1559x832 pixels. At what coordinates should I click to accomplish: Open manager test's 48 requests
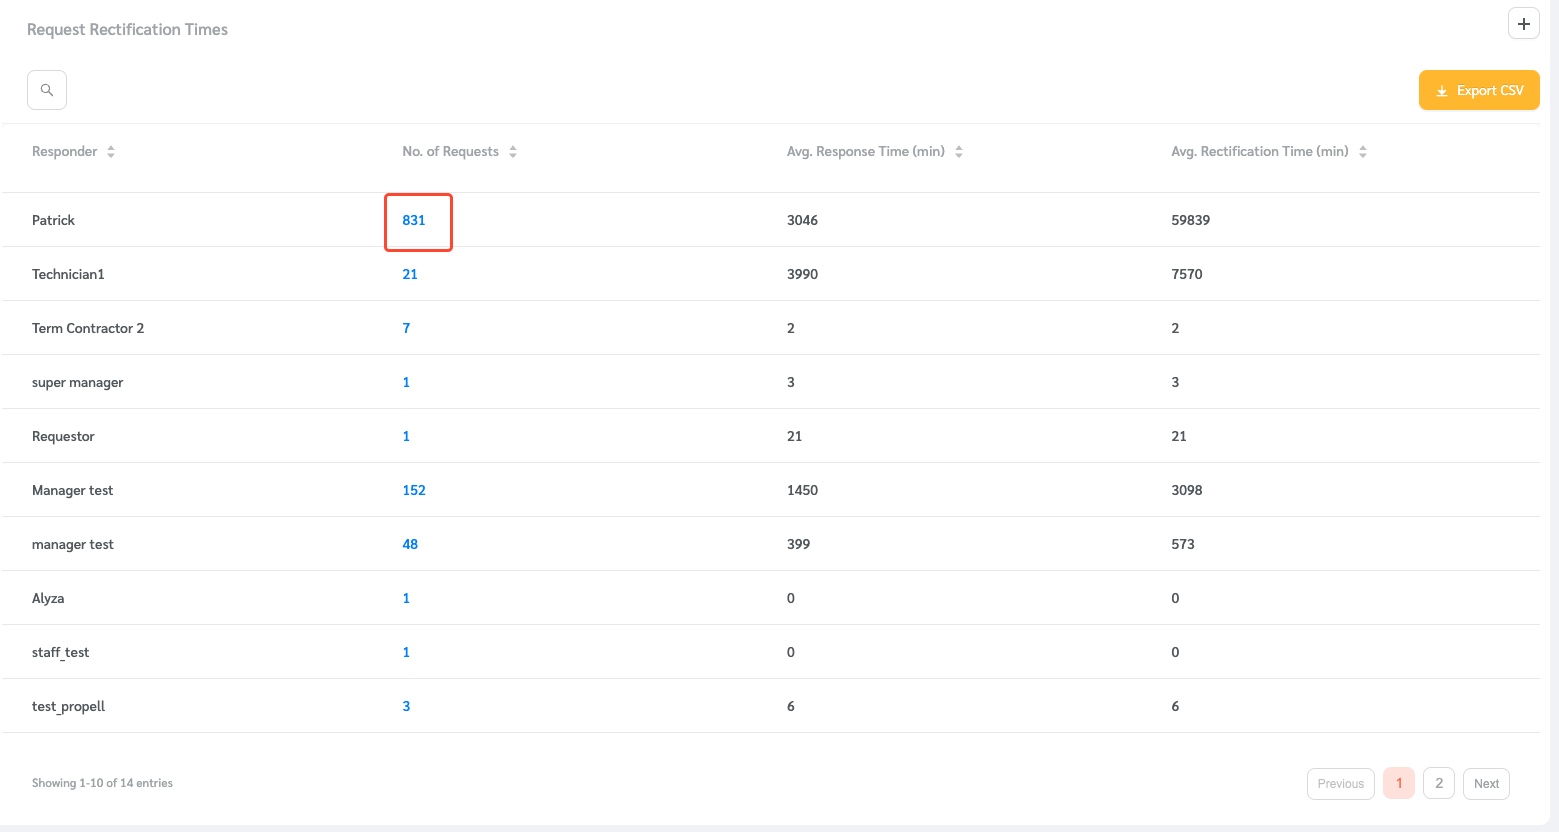[410, 544]
